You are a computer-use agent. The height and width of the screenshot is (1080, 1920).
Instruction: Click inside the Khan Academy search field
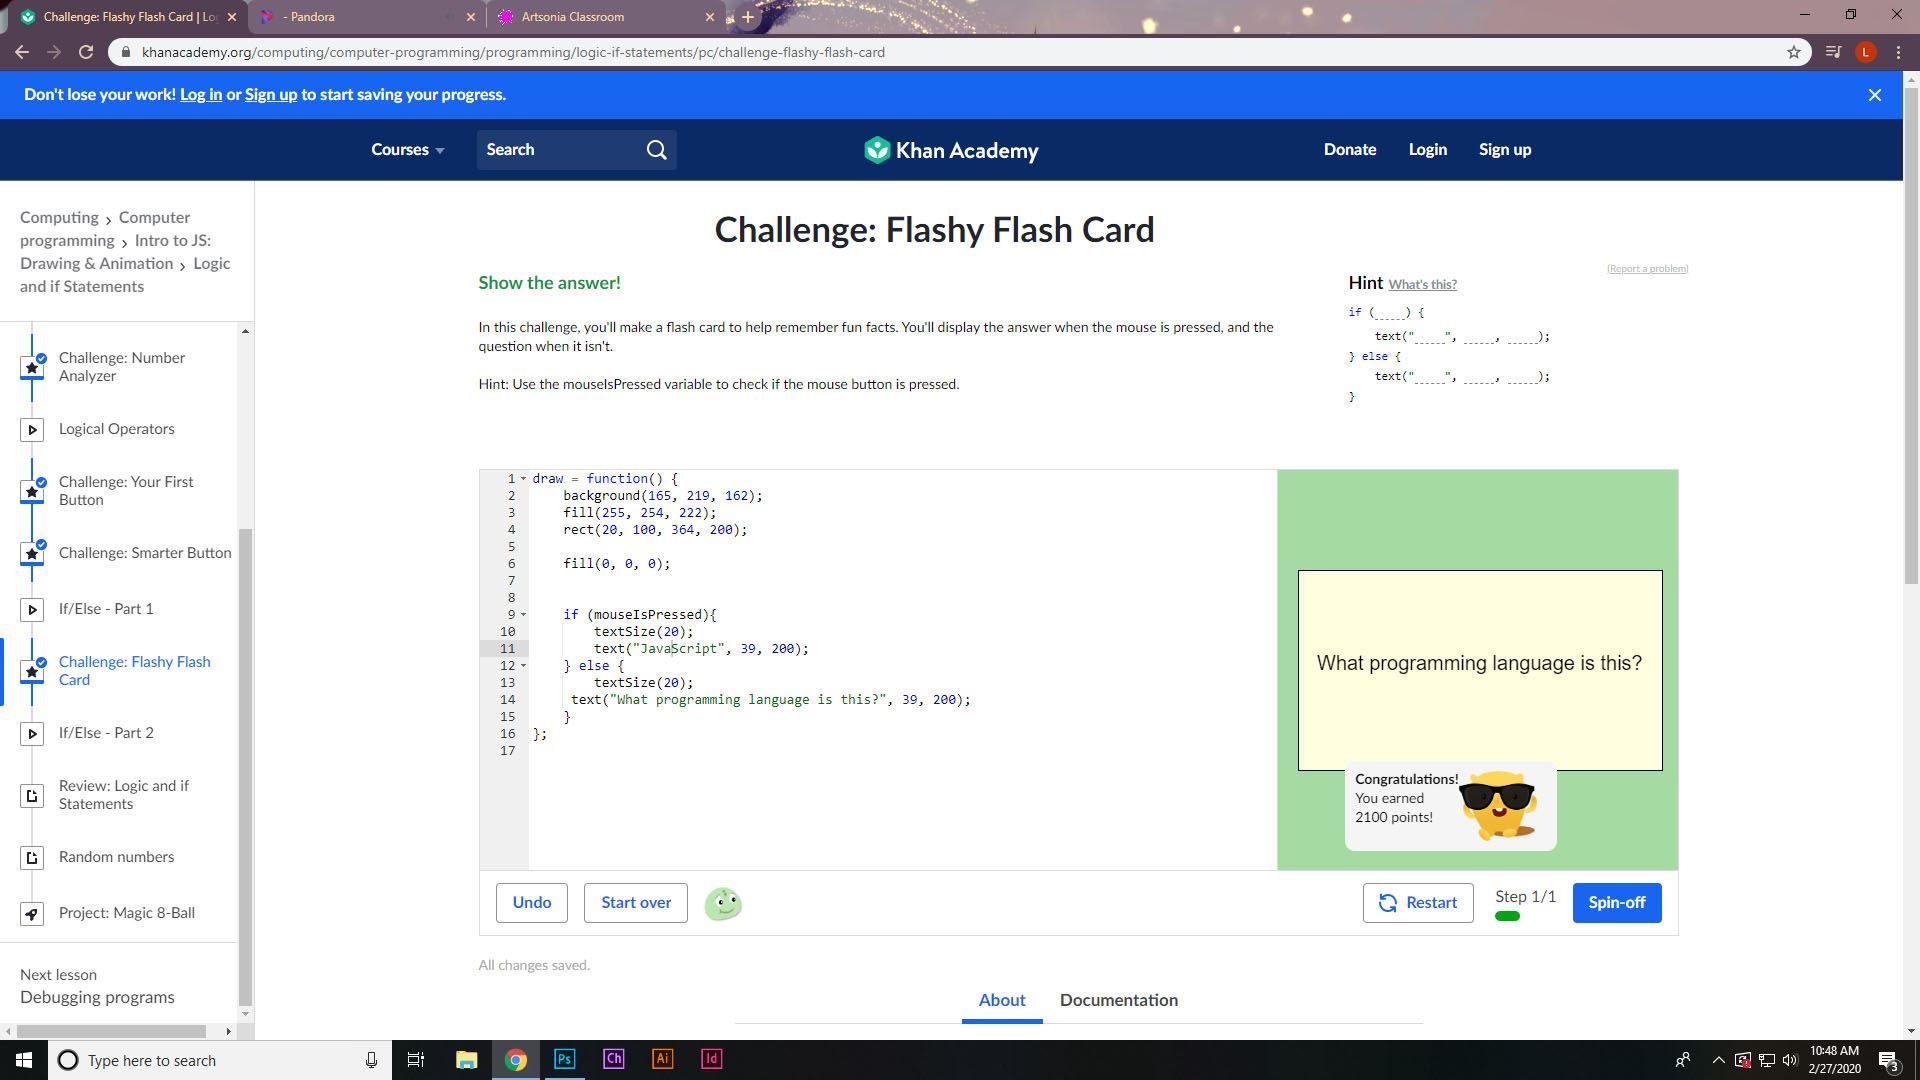click(x=560, y=150)
